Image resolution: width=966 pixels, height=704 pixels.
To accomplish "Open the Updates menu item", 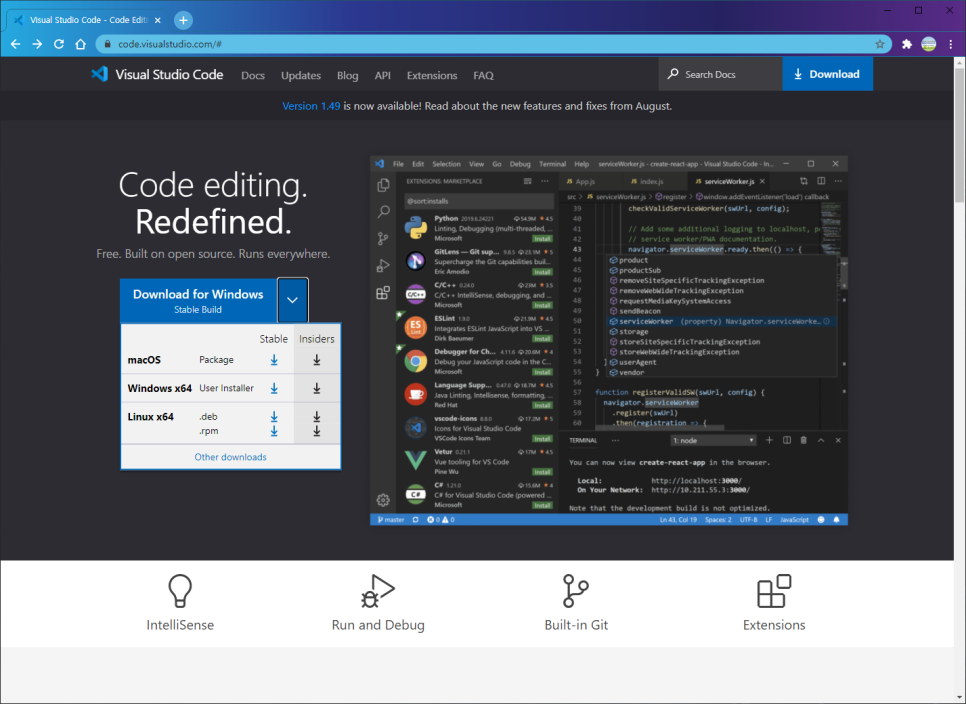I will coord(301,75).
